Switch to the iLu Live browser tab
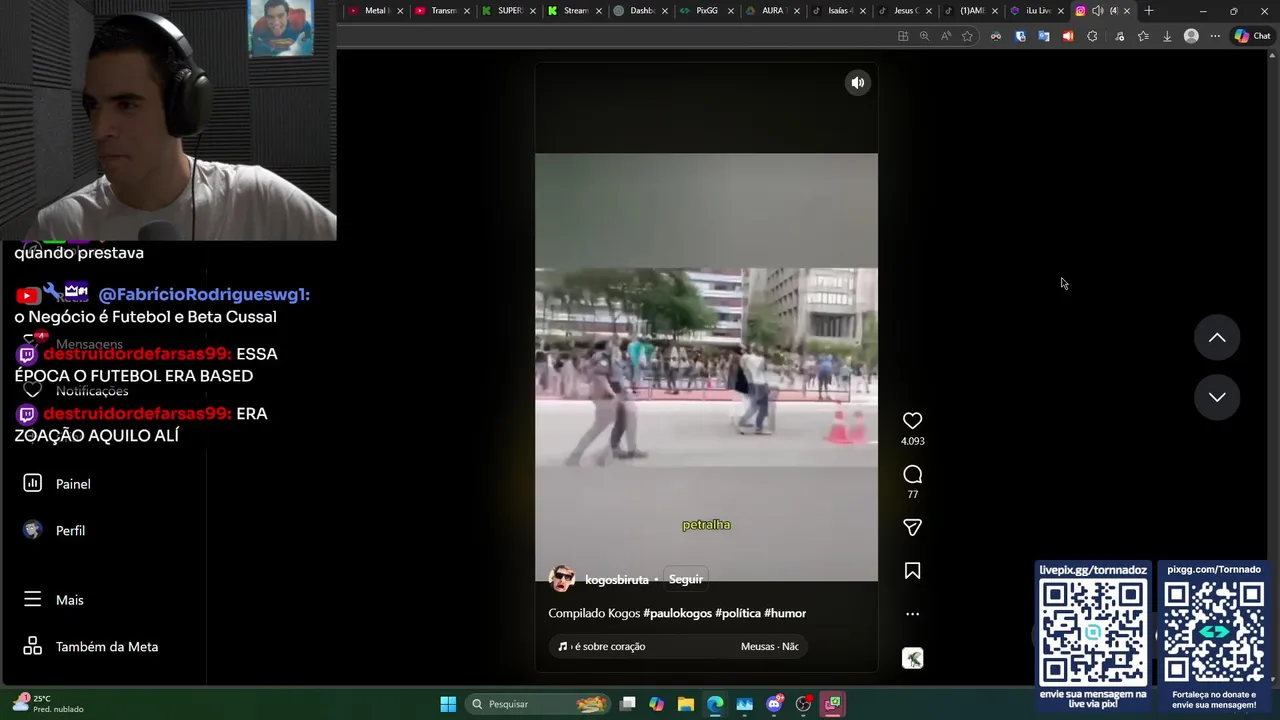This screenshot has height=720, width=1280. 1036,11
